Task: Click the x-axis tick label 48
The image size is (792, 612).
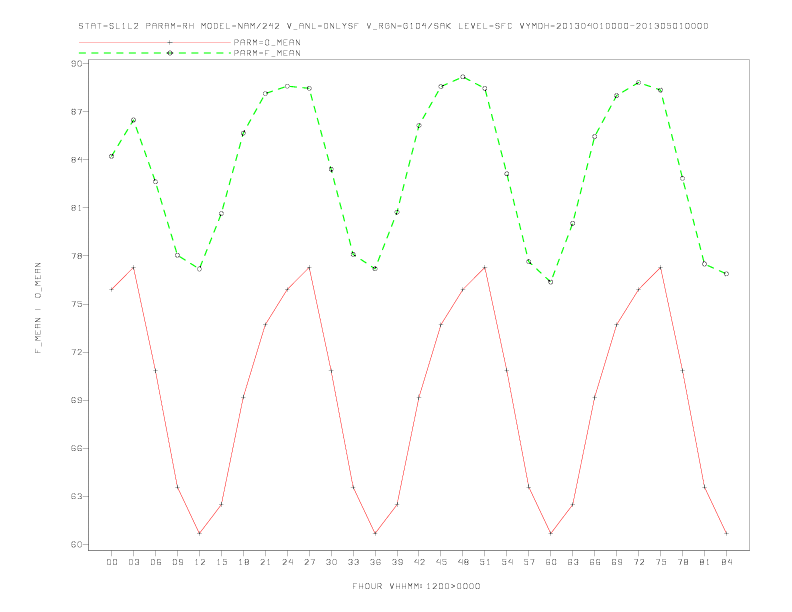Action: tap(463, 562)
